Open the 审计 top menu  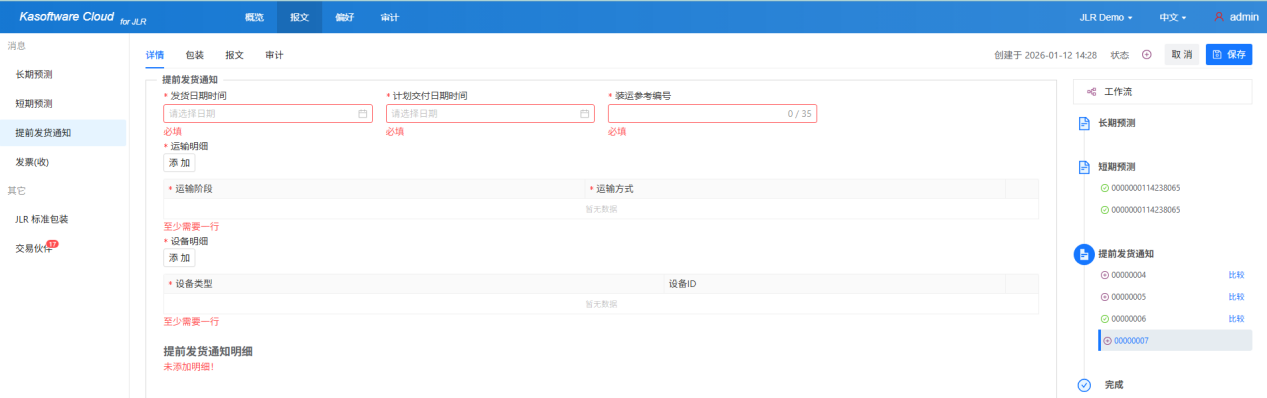tap(390, 17)
